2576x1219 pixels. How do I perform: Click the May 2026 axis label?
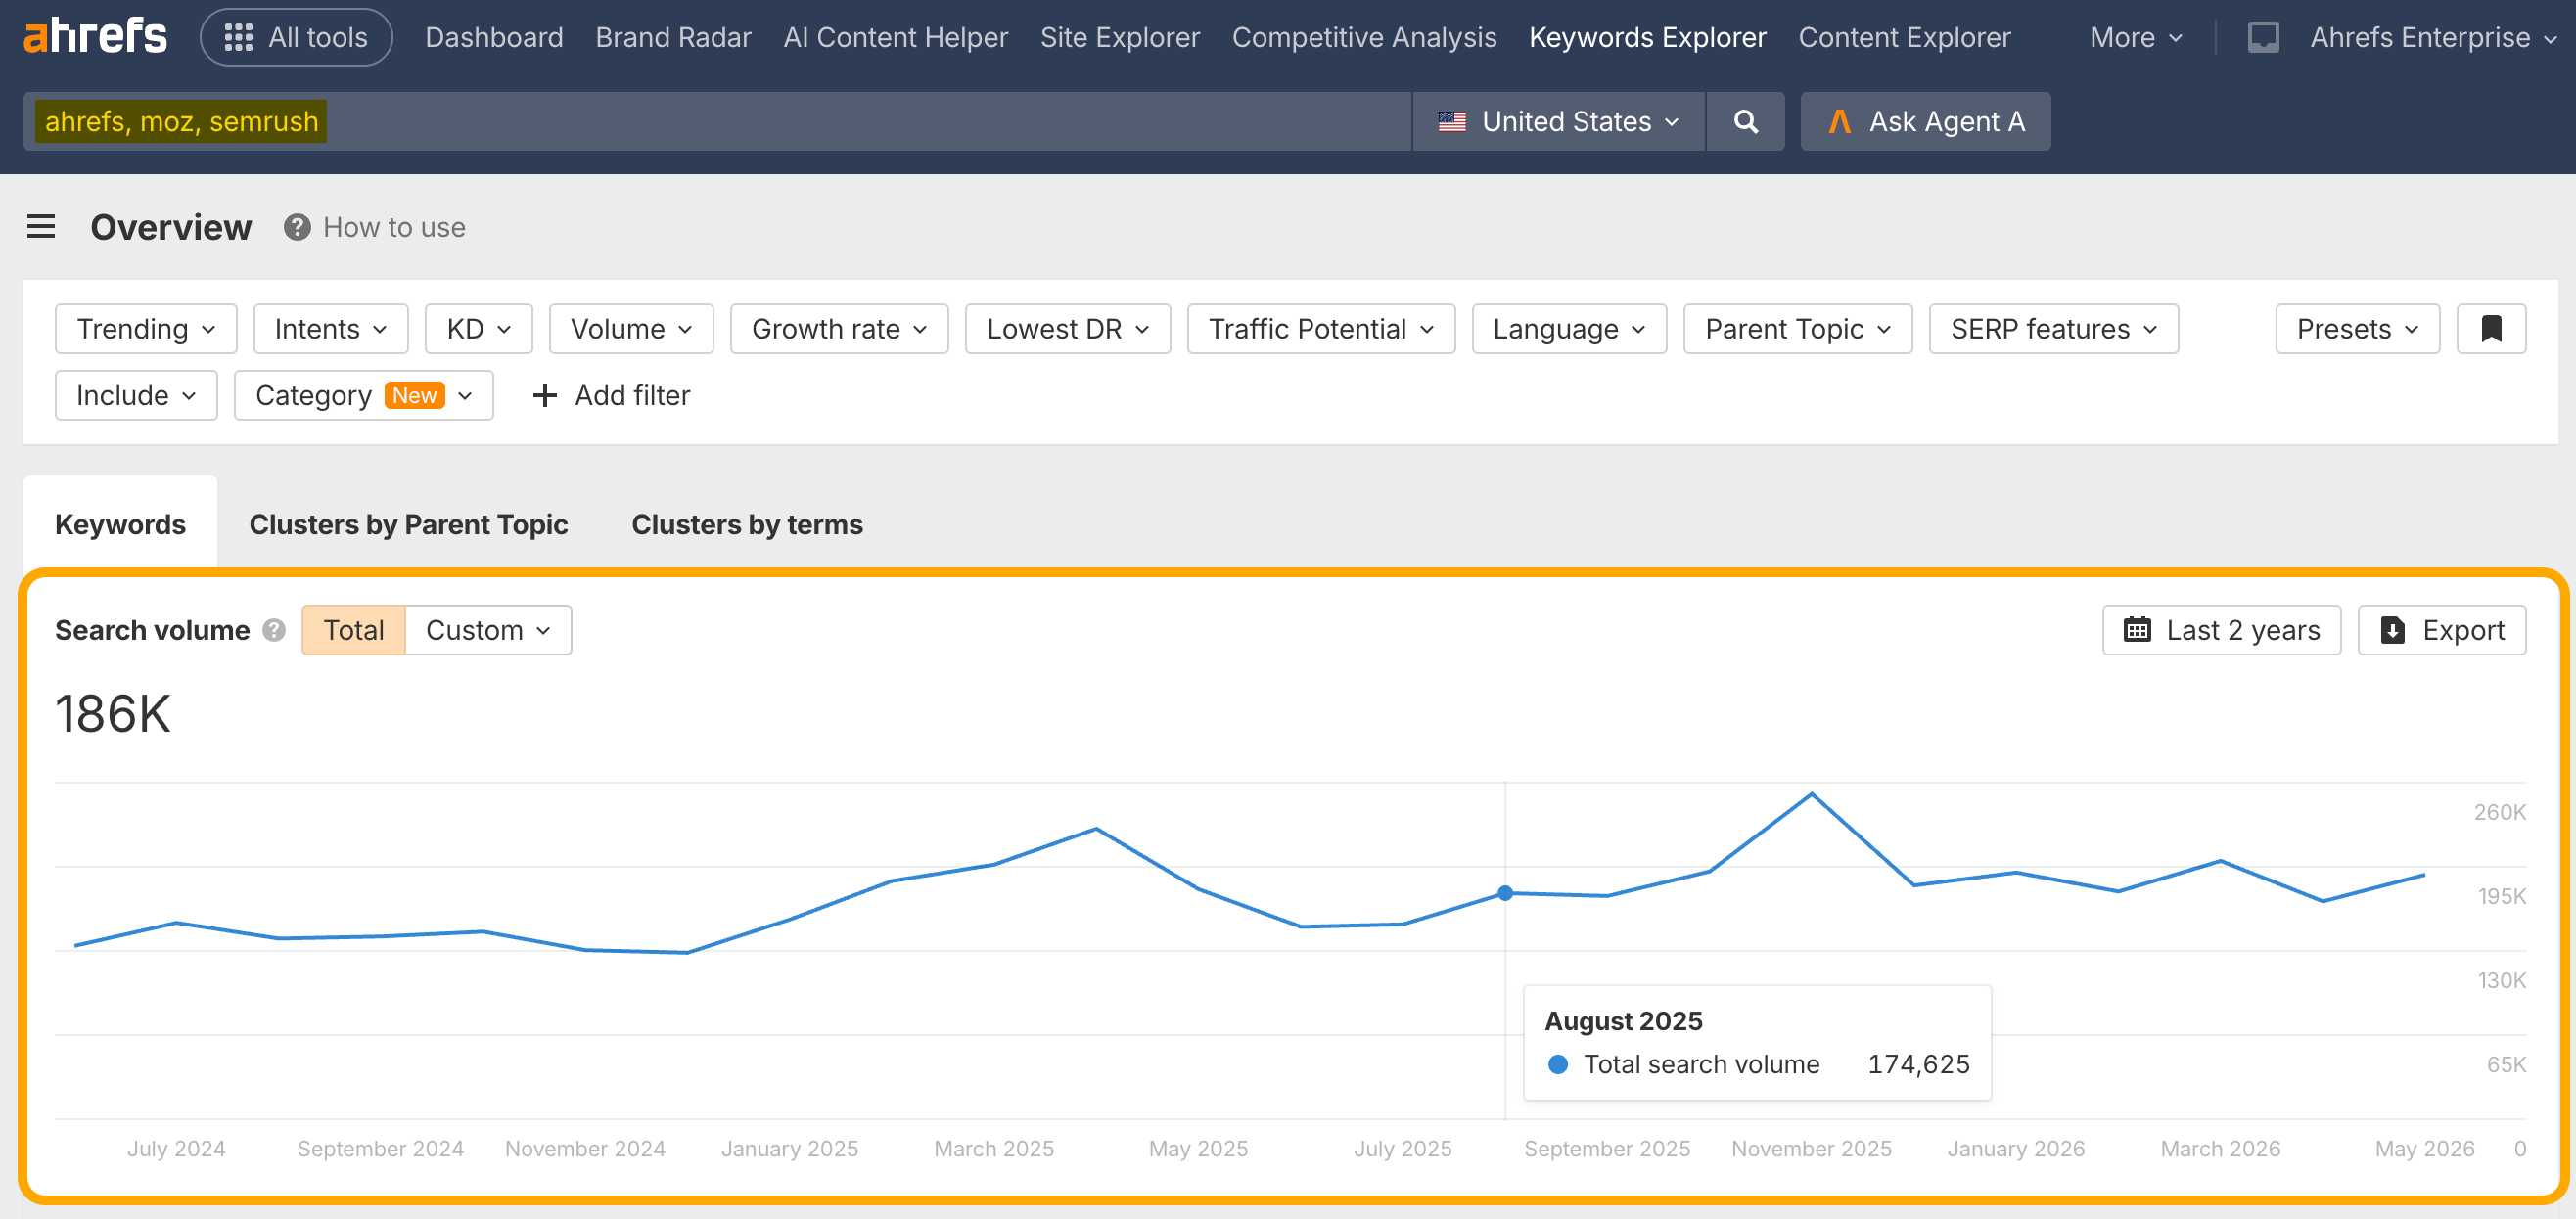pyautogui.click(x=2424, y=1148)
